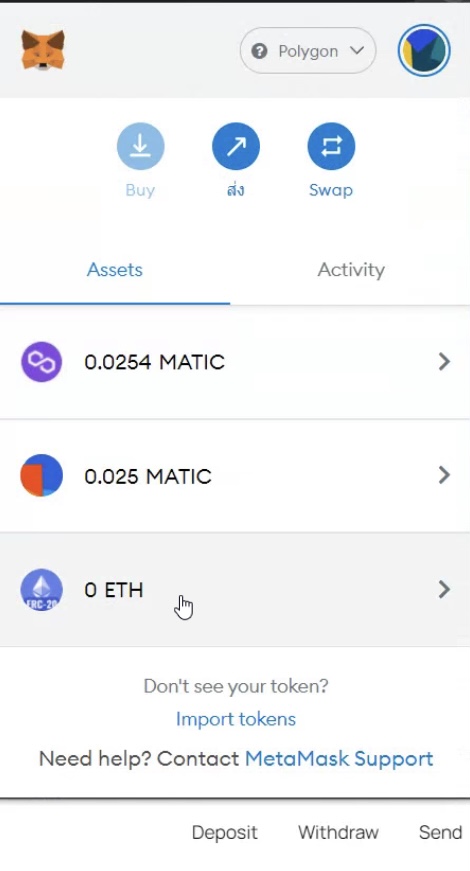Open the Polygon network dropdown
This screenshot has height=871, width=470.
[x=308, y=51]
